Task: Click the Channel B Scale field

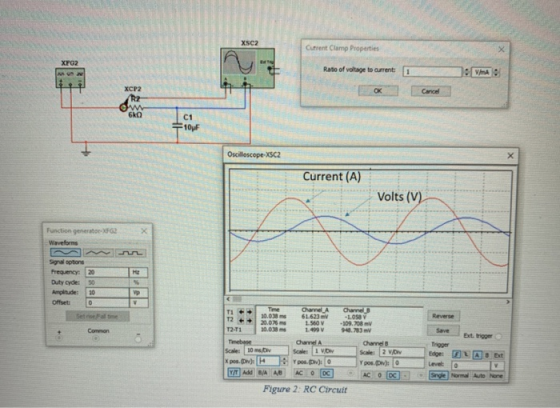Action: pos(402,352)
